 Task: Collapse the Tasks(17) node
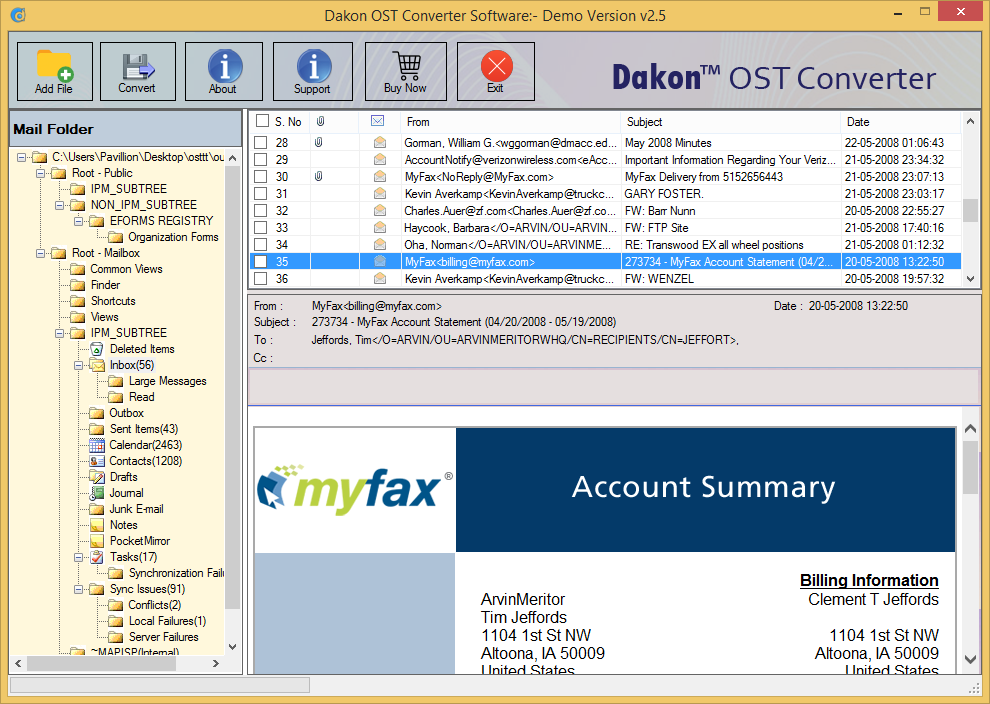tap(78, 558)
